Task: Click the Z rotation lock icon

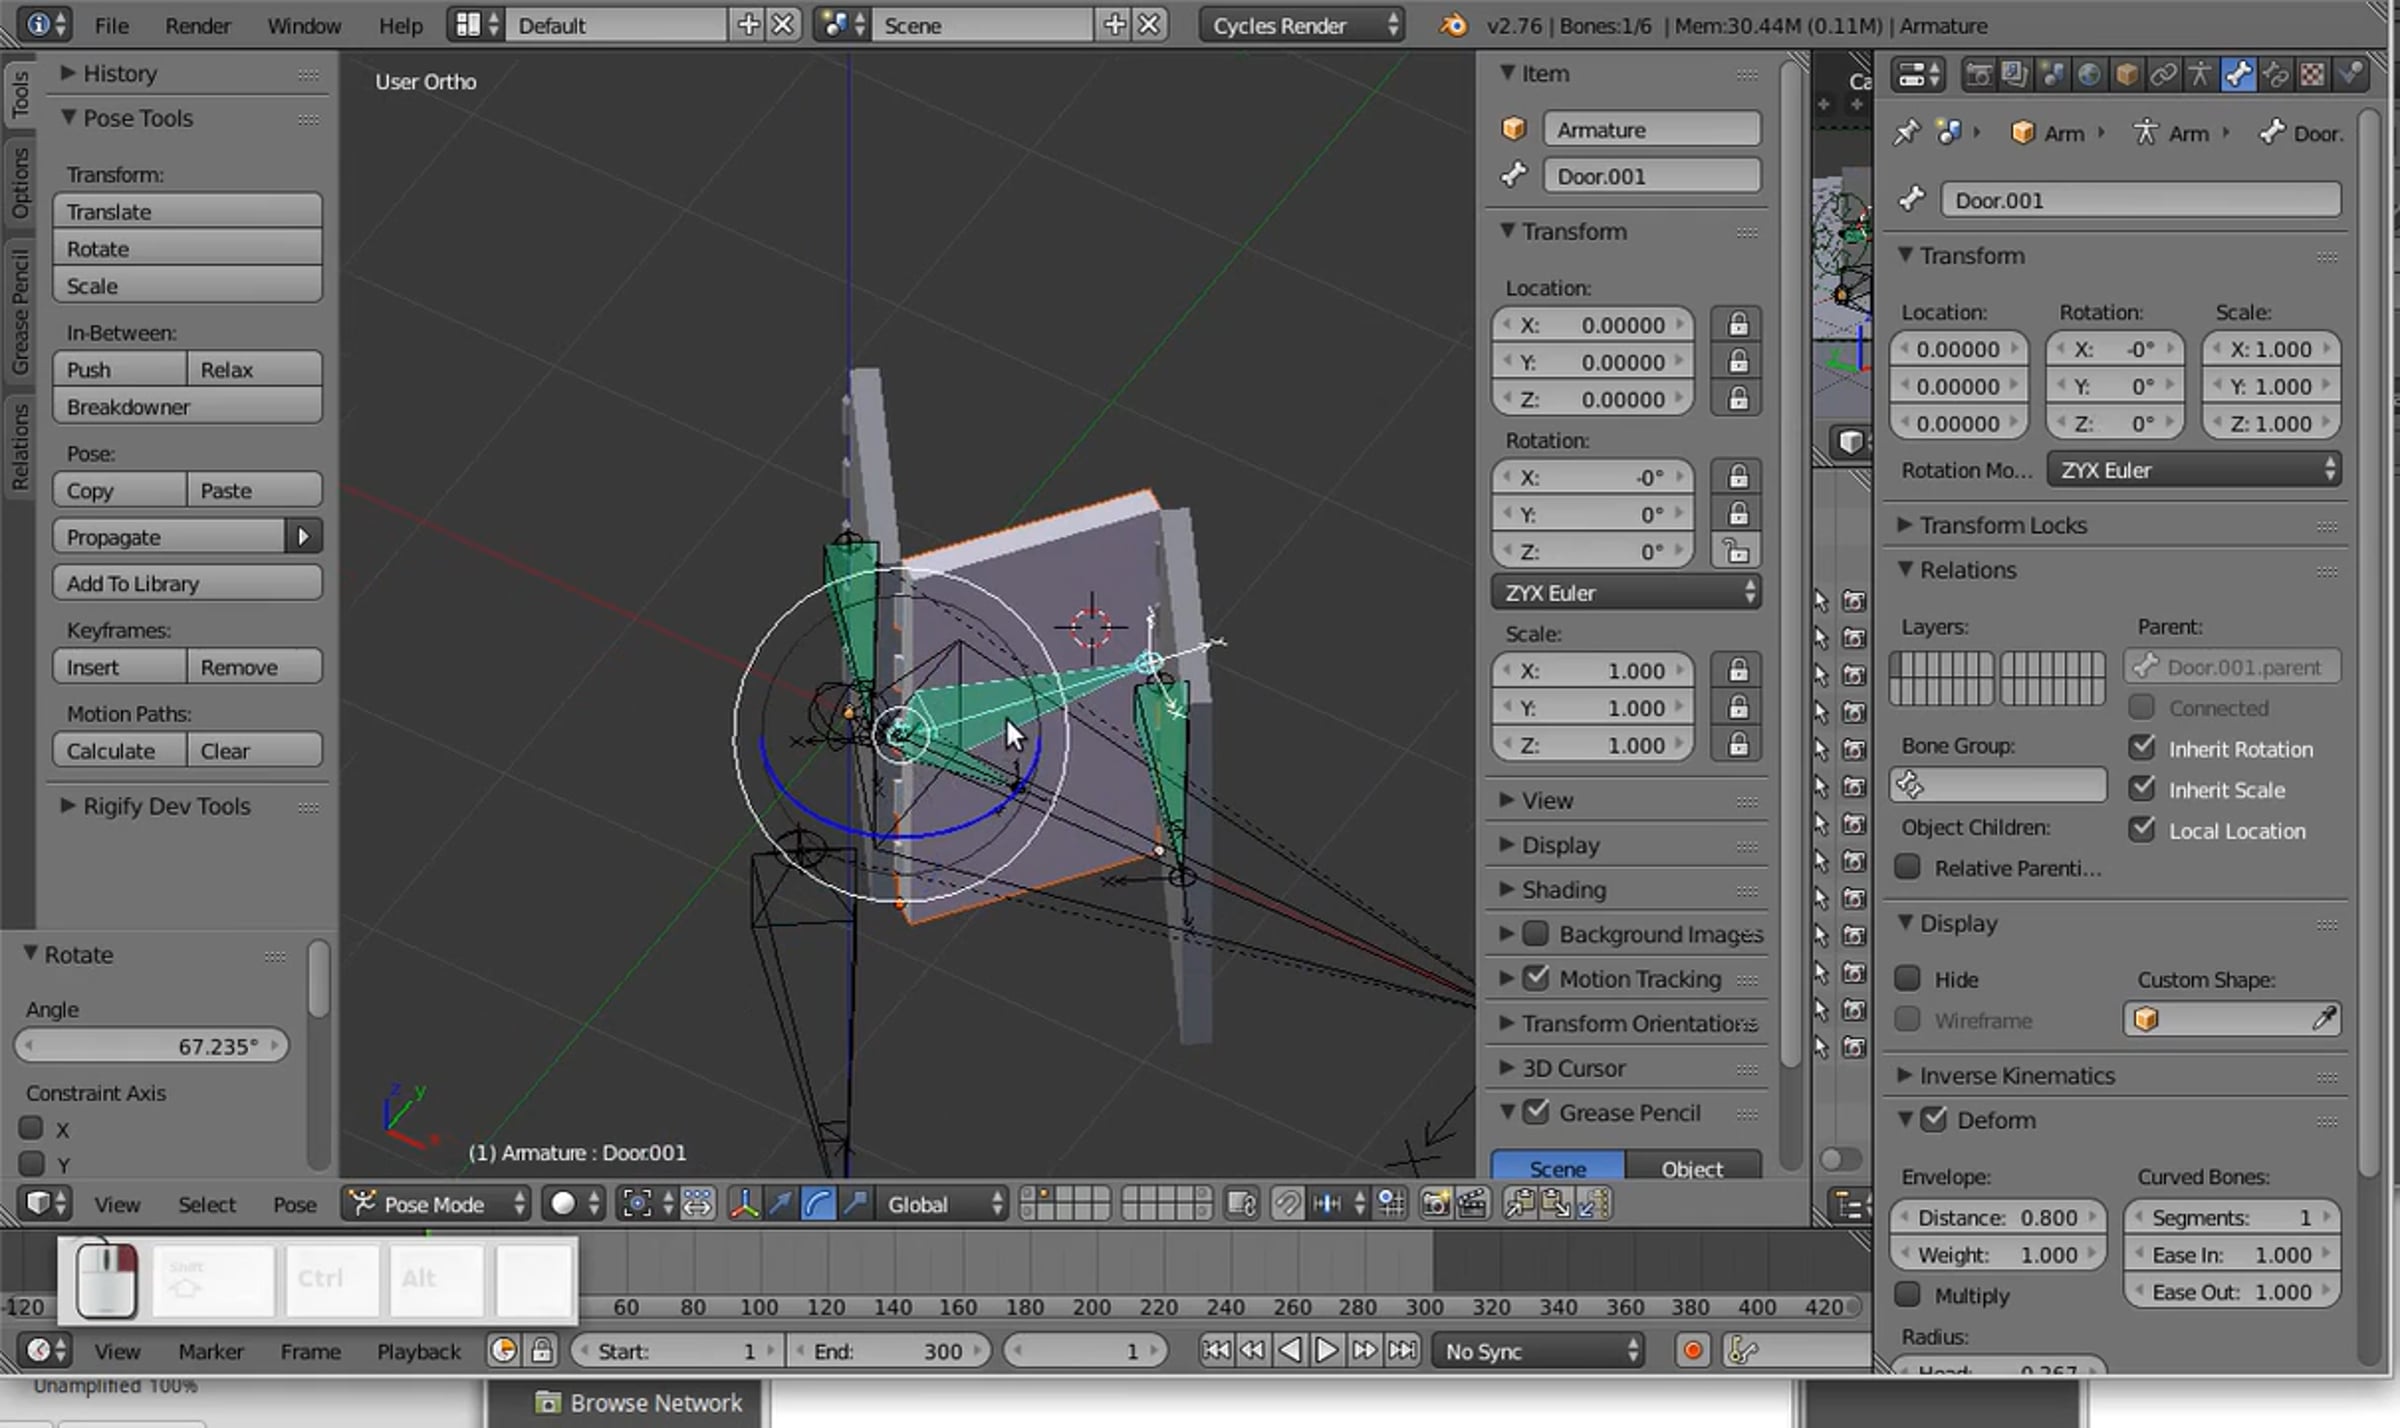Action: pos(1737,551)
